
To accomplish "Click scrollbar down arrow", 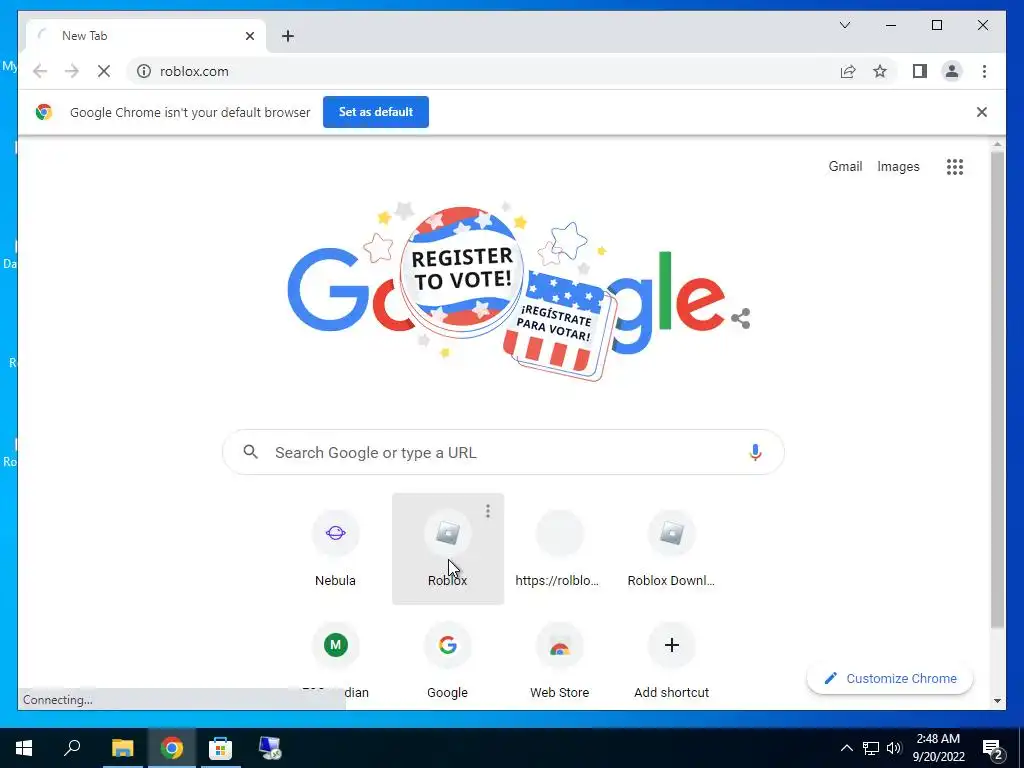I will click(x=997, y=701).
